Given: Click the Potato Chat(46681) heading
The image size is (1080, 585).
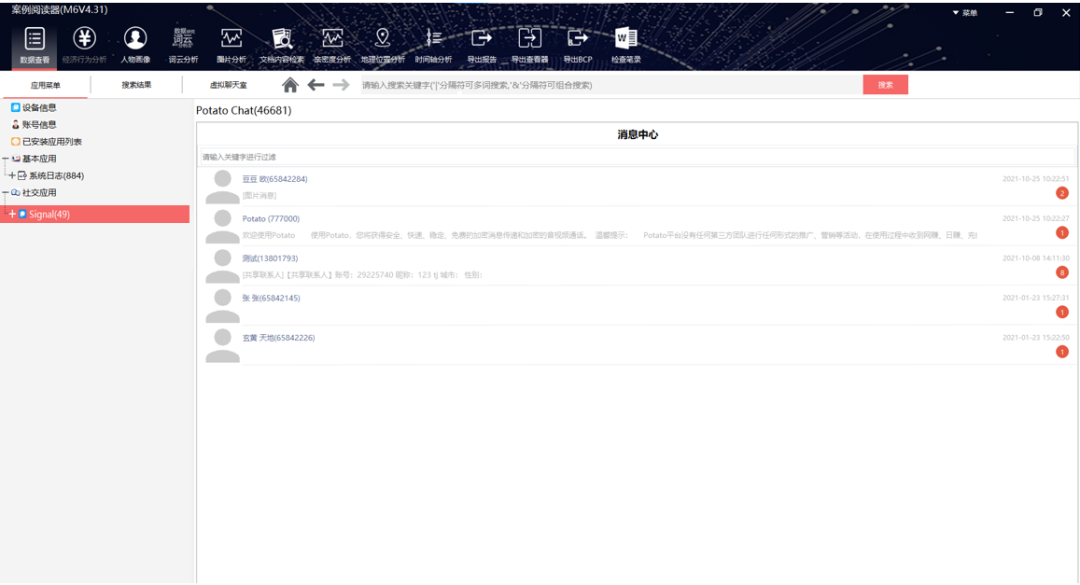Looking at the screenshot, I should [x=244, y=111].
